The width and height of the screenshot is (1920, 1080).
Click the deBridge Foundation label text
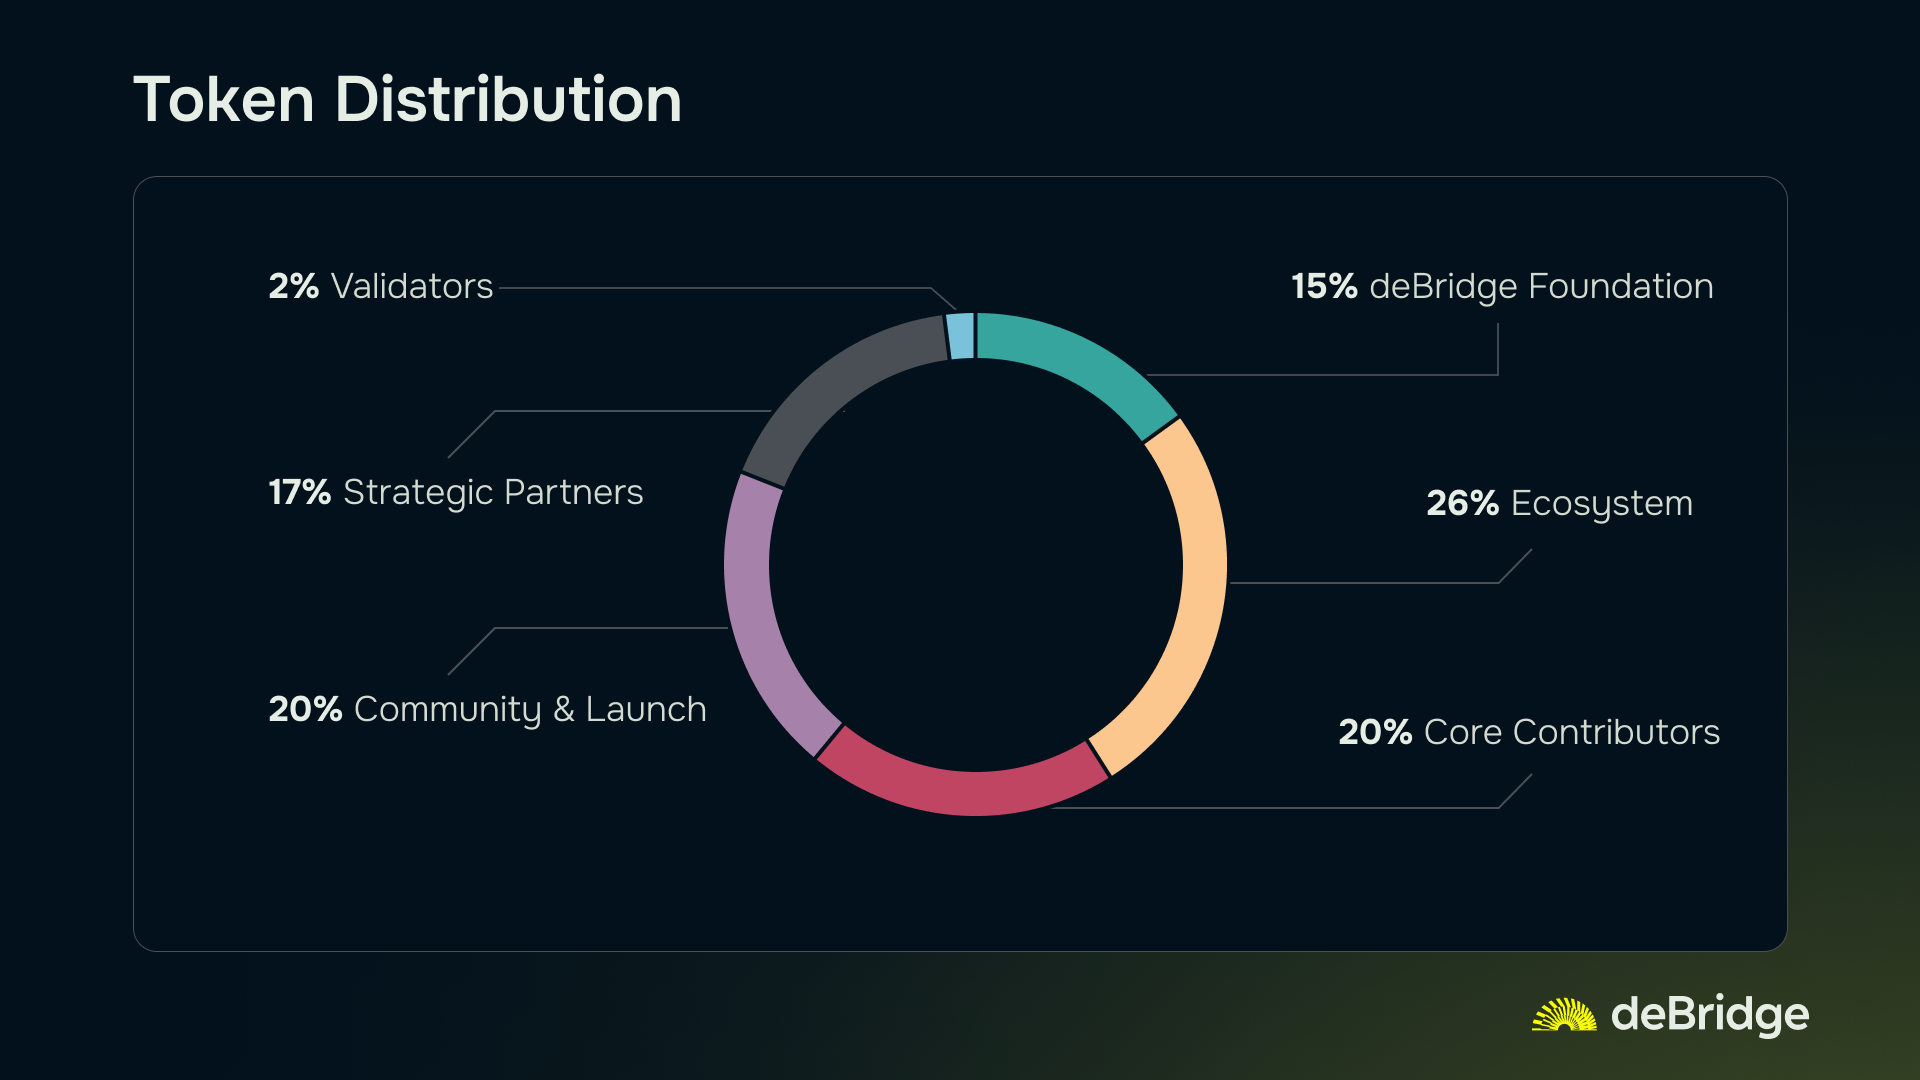point(1541,287)
